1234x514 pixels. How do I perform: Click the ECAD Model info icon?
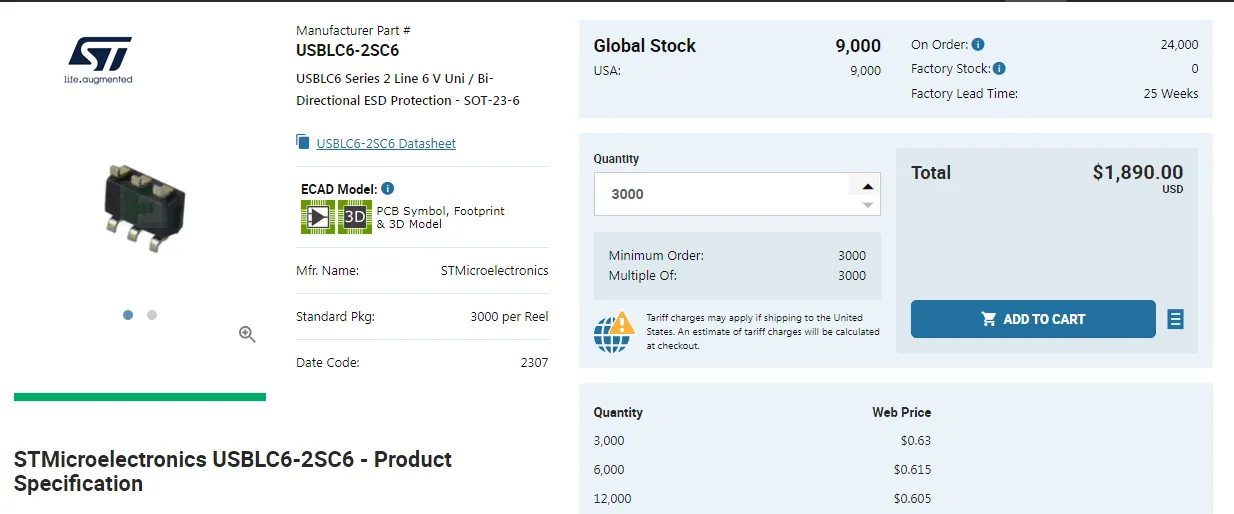coord(388,188)
